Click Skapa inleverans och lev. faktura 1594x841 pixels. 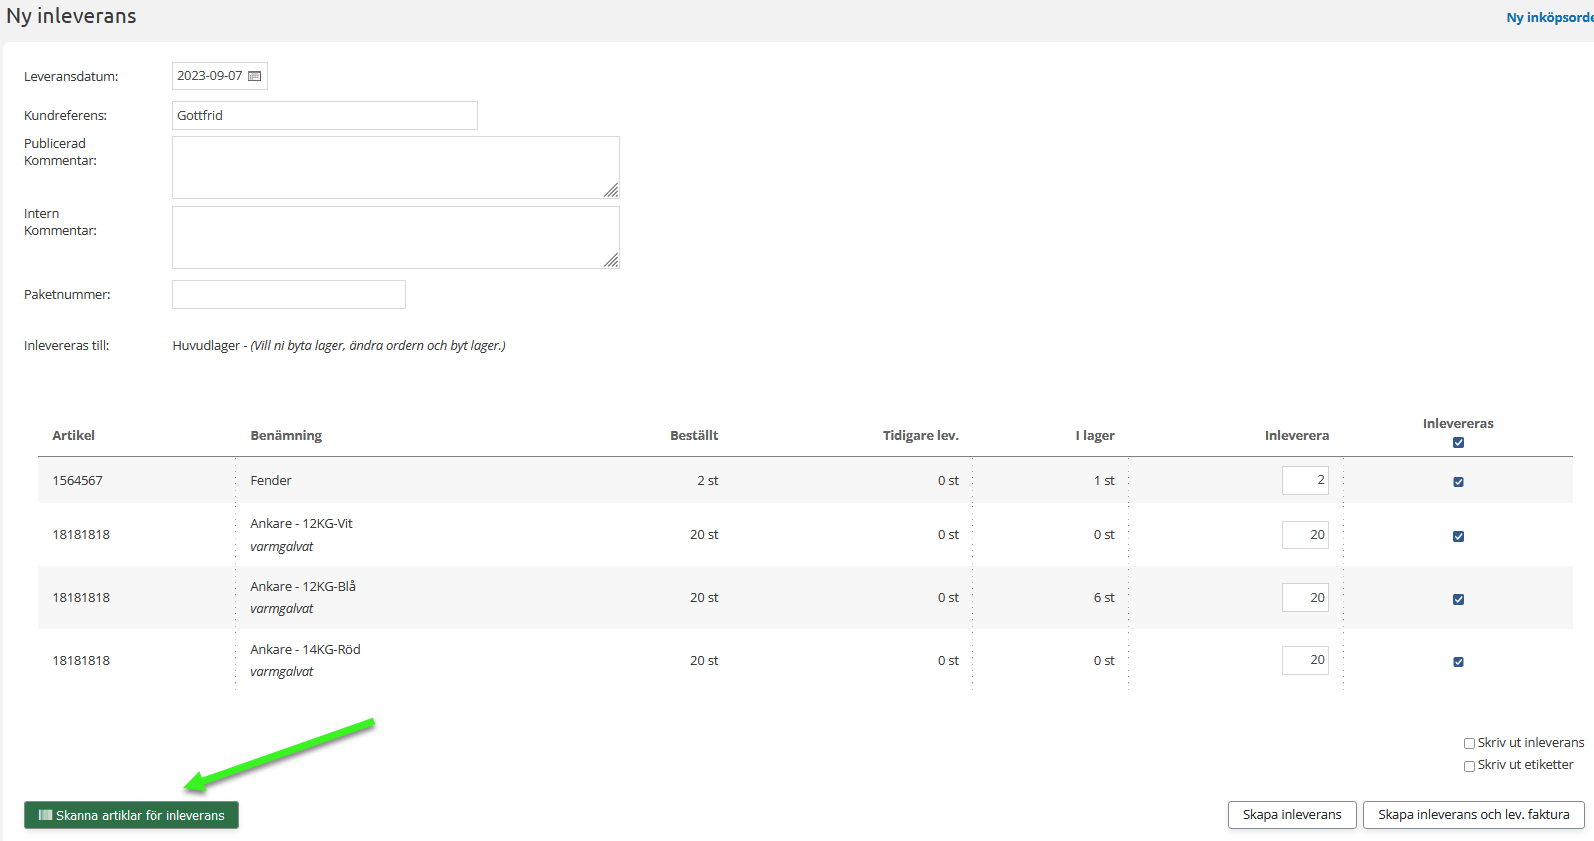tap(1473, 815)
